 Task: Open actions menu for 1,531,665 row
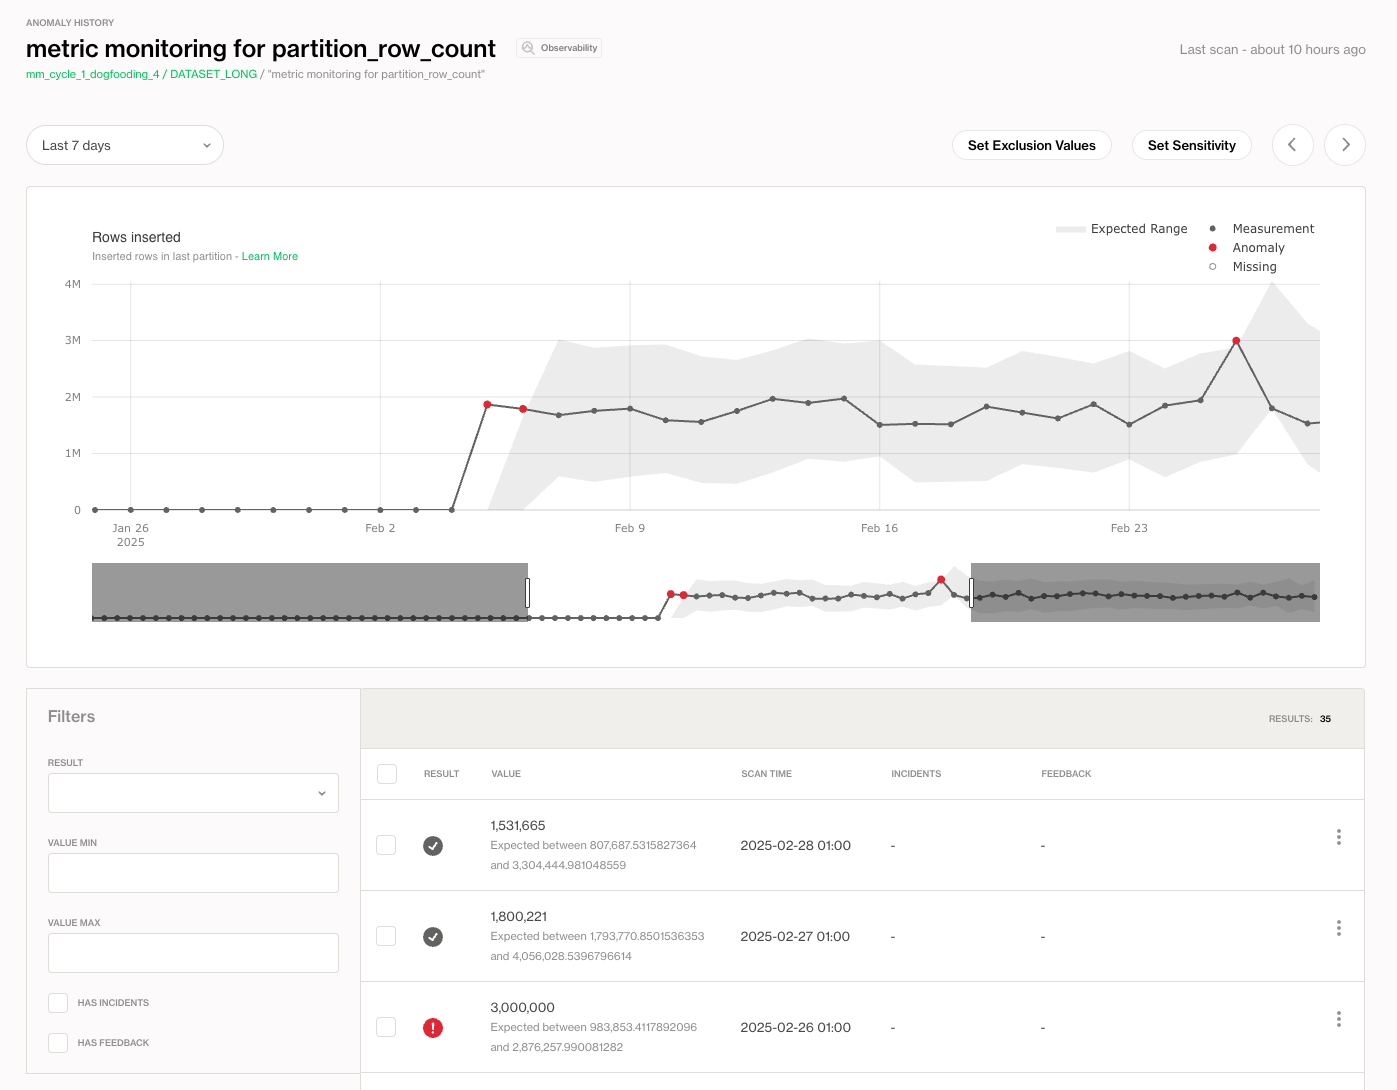1338,837
